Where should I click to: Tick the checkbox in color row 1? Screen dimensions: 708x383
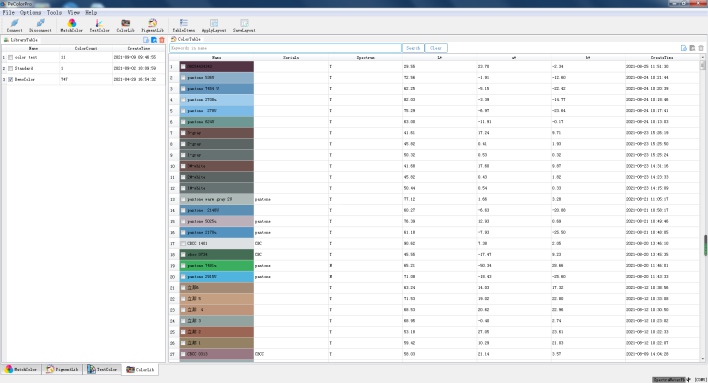[x=183, y=66]
